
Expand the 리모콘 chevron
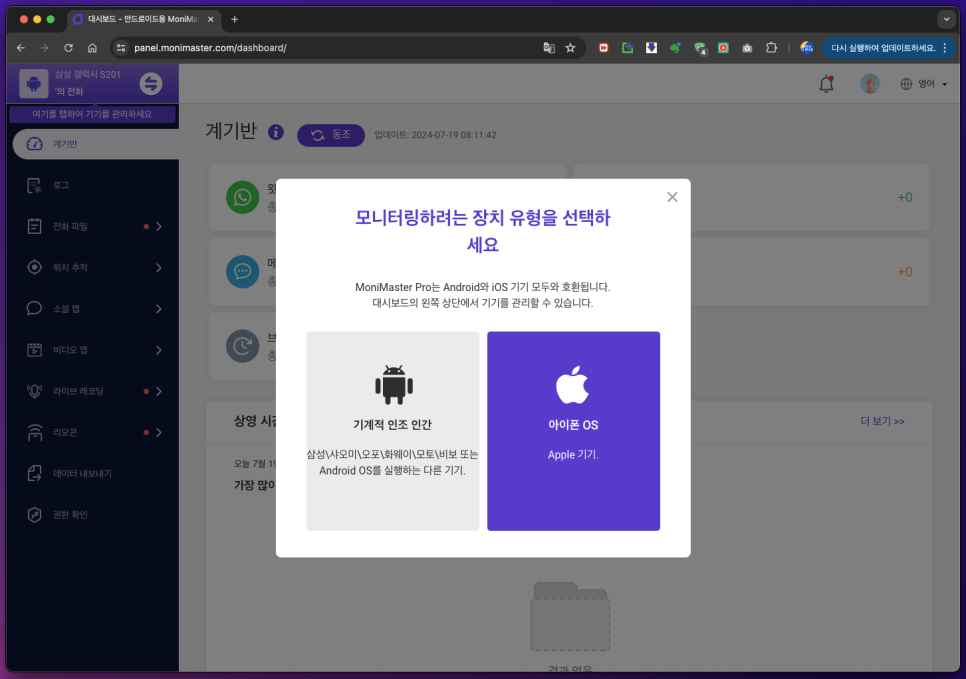159,433
